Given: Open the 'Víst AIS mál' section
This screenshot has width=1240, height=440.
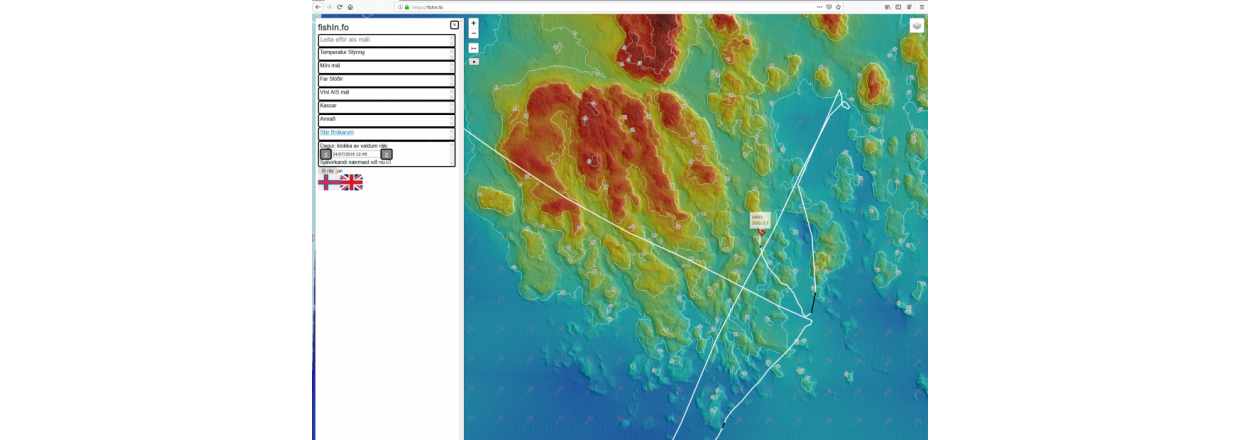Looking at the screenshot, I should (386, 93).
